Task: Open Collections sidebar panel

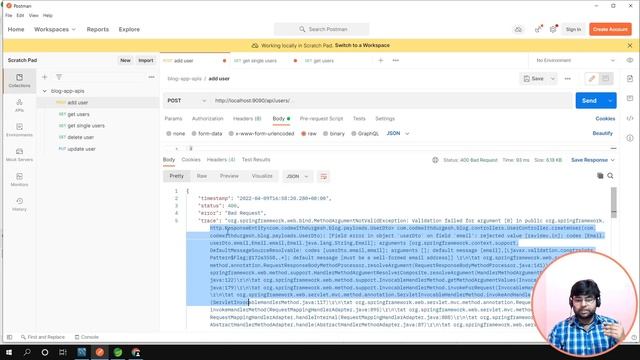Action: (19, 80)
